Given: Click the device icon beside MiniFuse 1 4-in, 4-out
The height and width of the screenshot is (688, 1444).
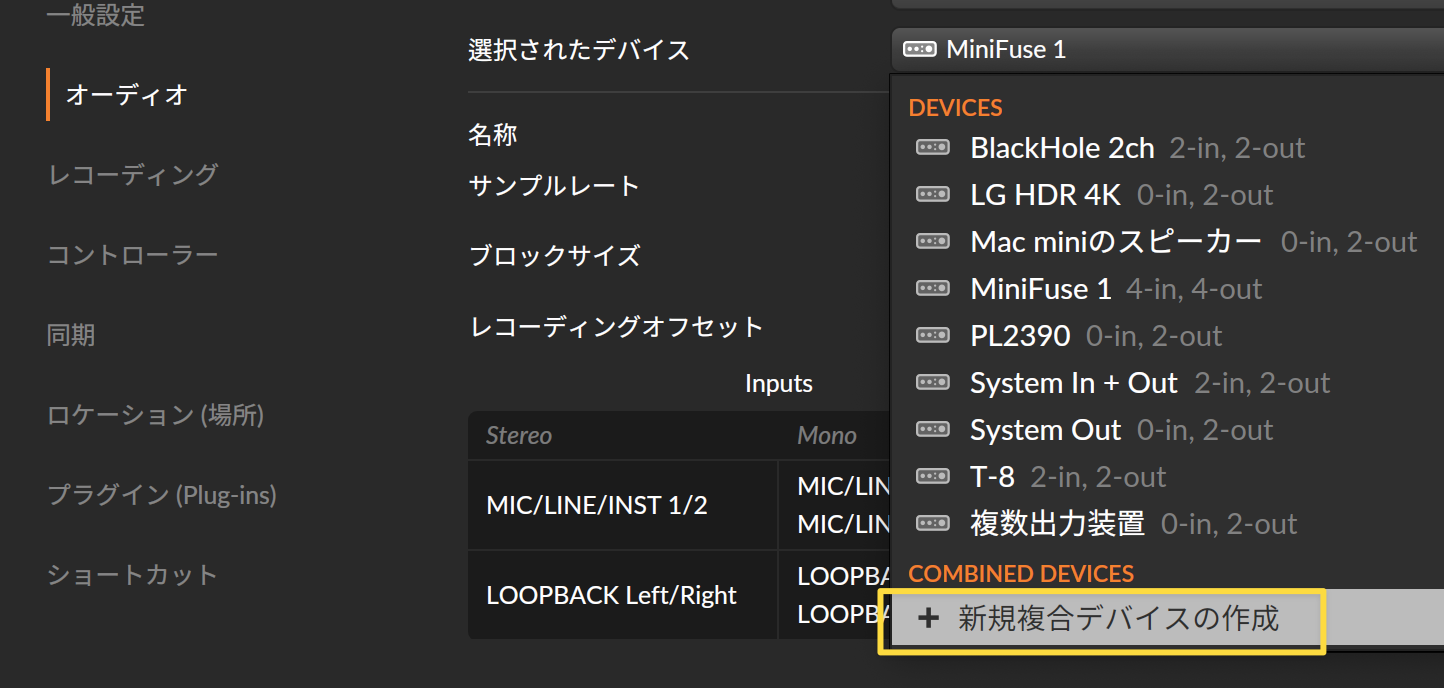Looking at the screenshot, I should [933, 289].
